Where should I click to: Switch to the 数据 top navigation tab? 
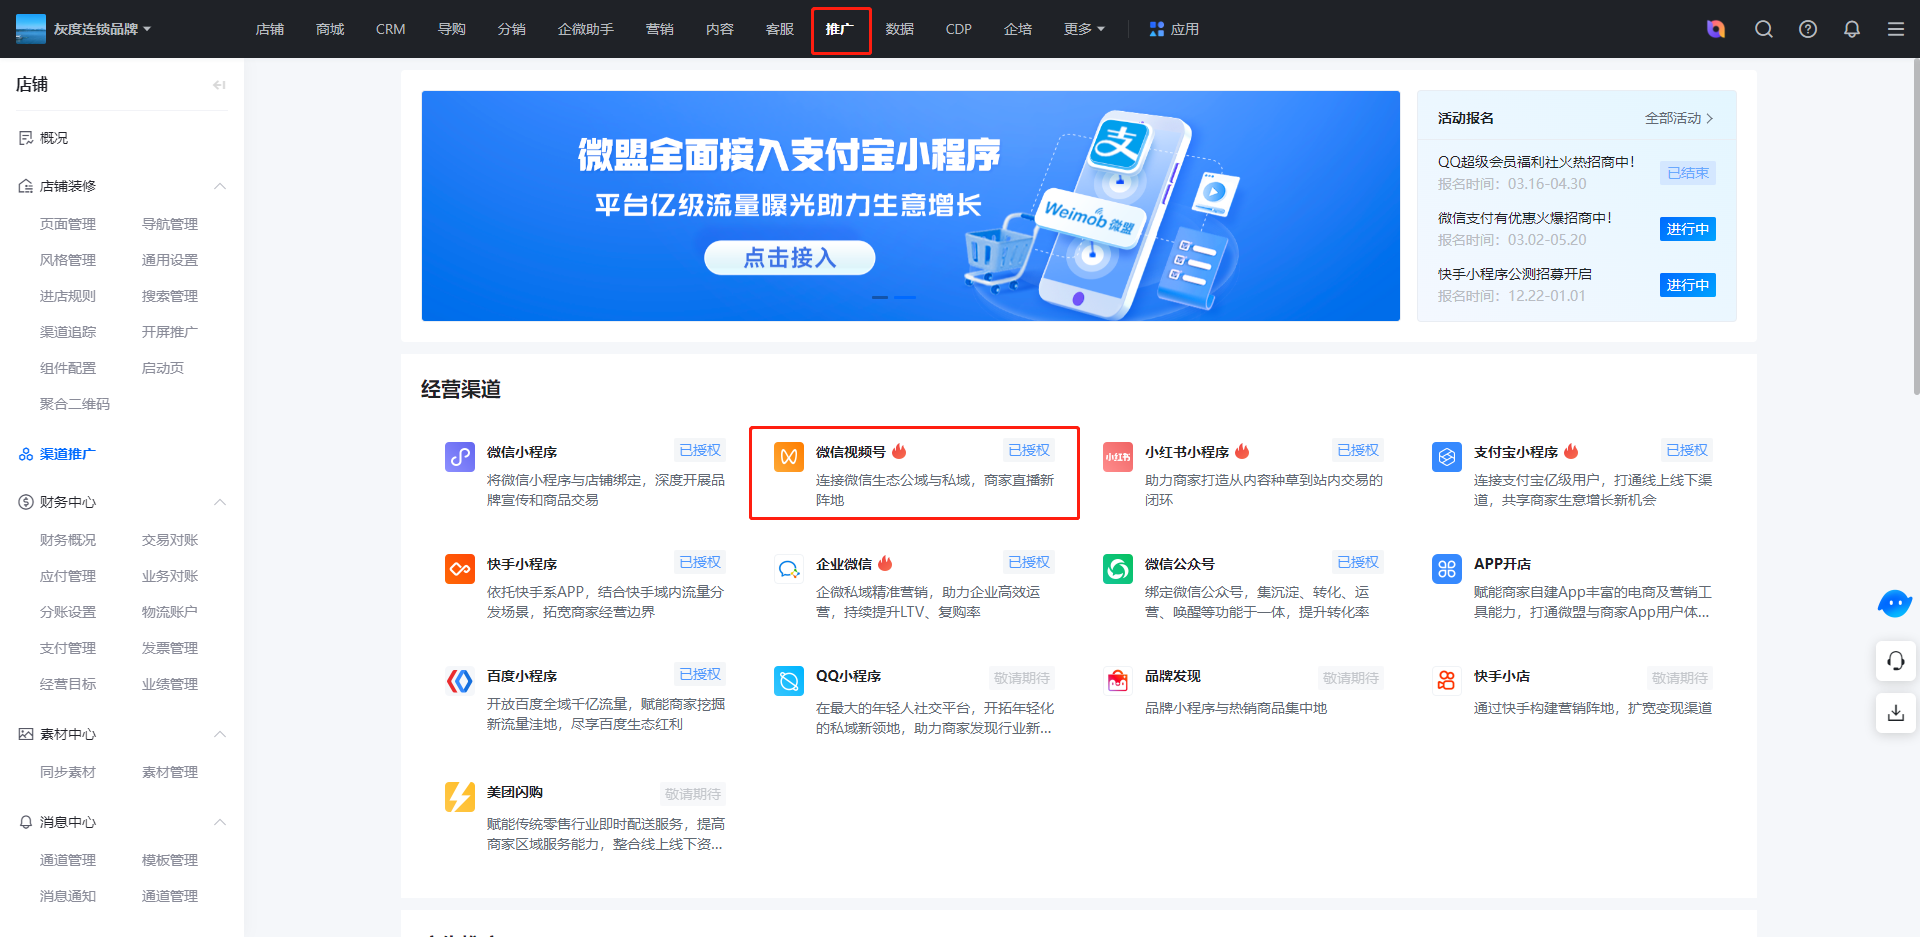click(x=900, y=29)
